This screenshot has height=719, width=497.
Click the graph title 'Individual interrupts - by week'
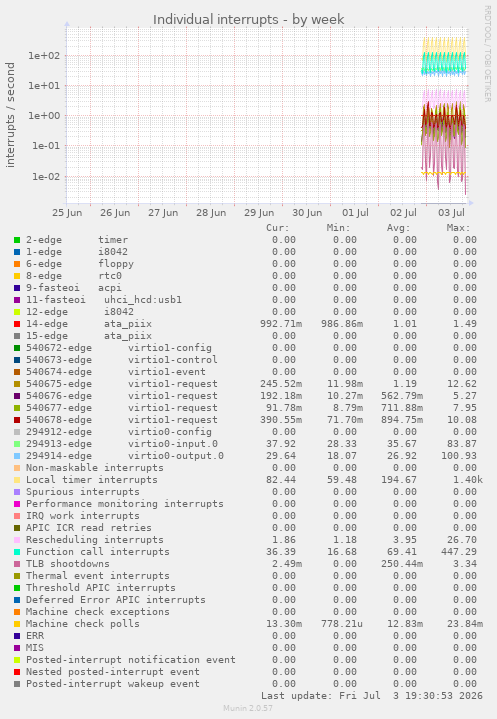click(248, 20)
